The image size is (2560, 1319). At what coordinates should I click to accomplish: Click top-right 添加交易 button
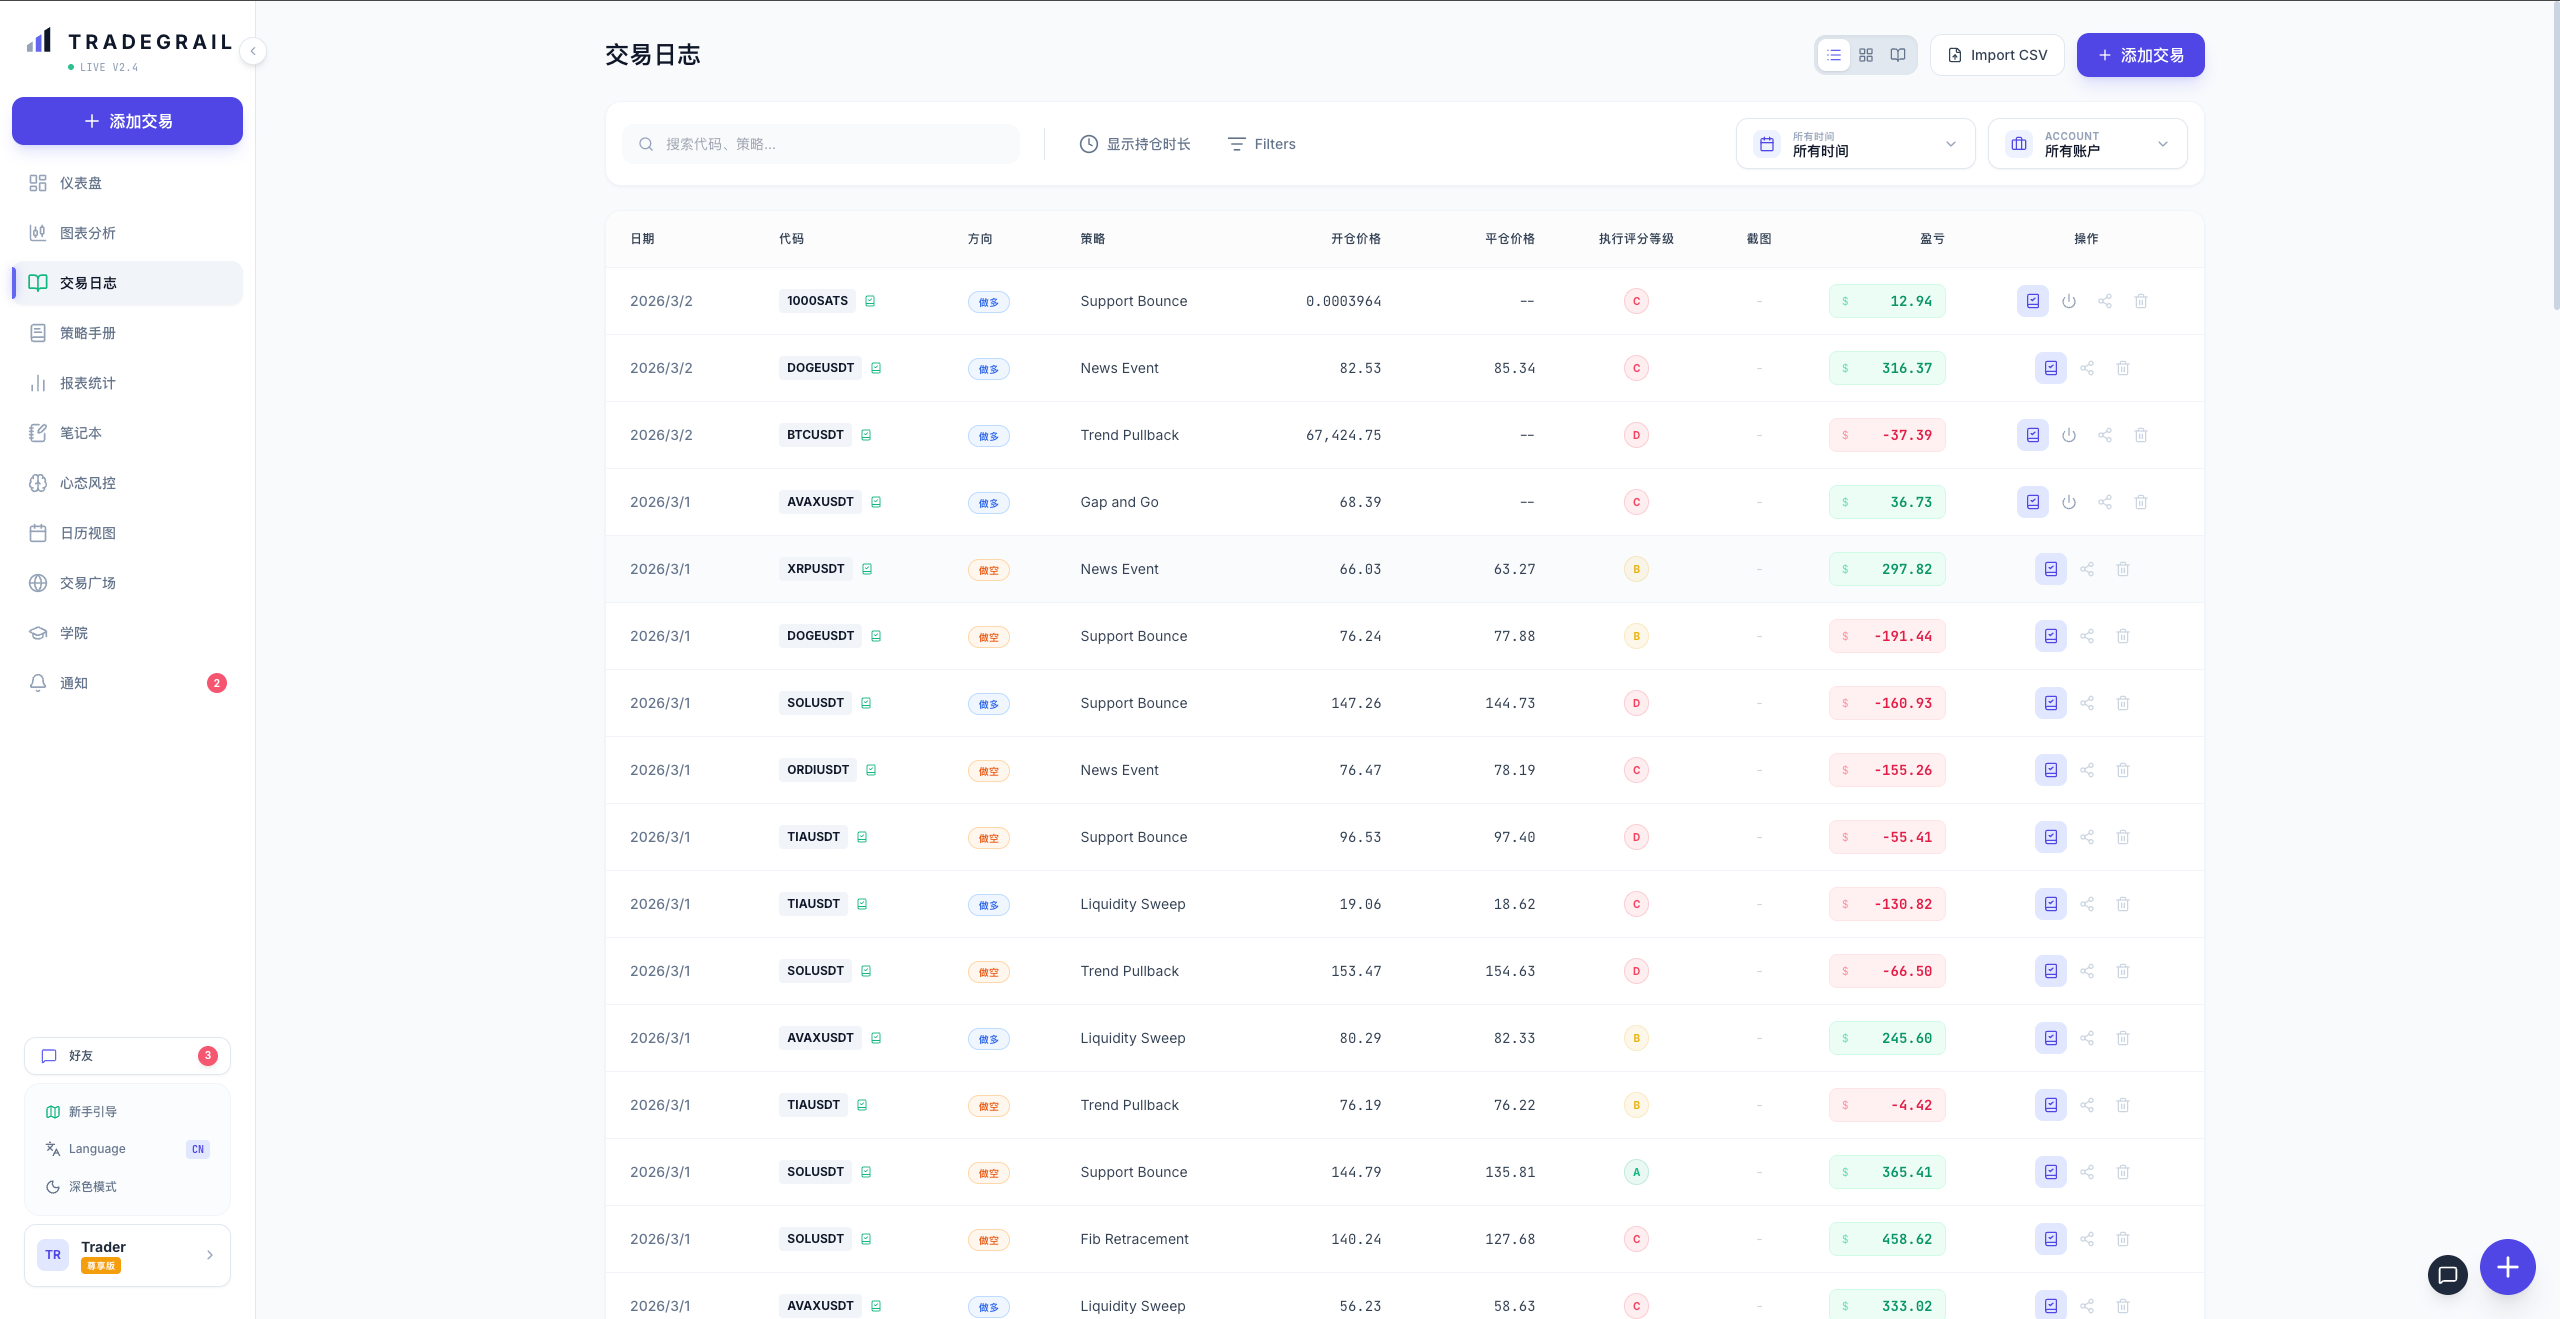2140,55
